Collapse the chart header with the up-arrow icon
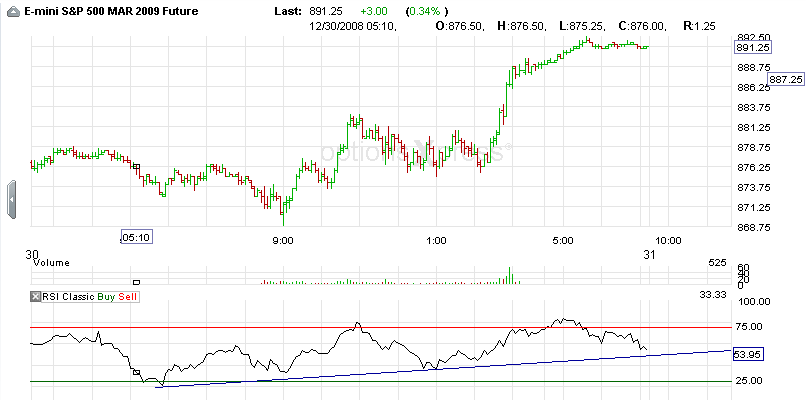 [14, 12]
